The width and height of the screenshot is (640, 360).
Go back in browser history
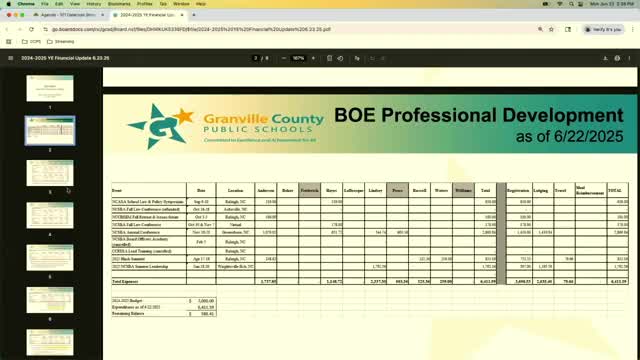click(x=7, y=29)
